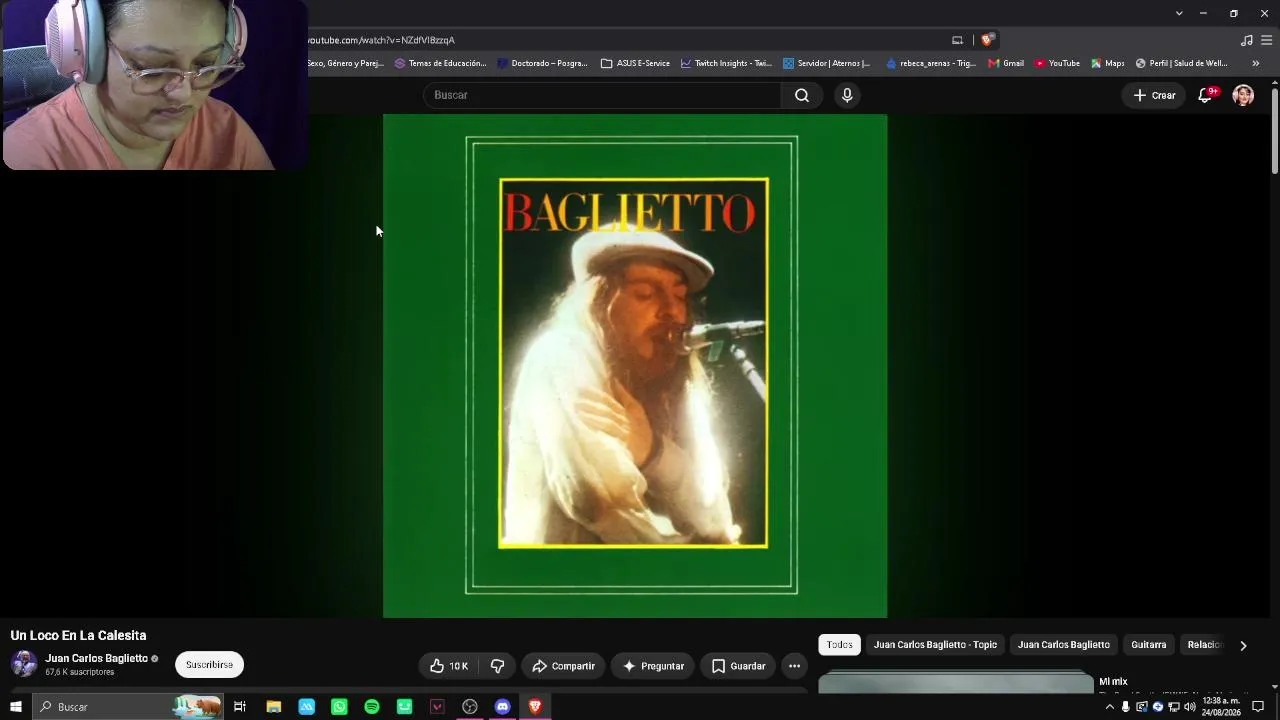Open OBS Studio from the taskbar
The width and height of the screenshot is (1280, 720).
[x=470, y=707]
